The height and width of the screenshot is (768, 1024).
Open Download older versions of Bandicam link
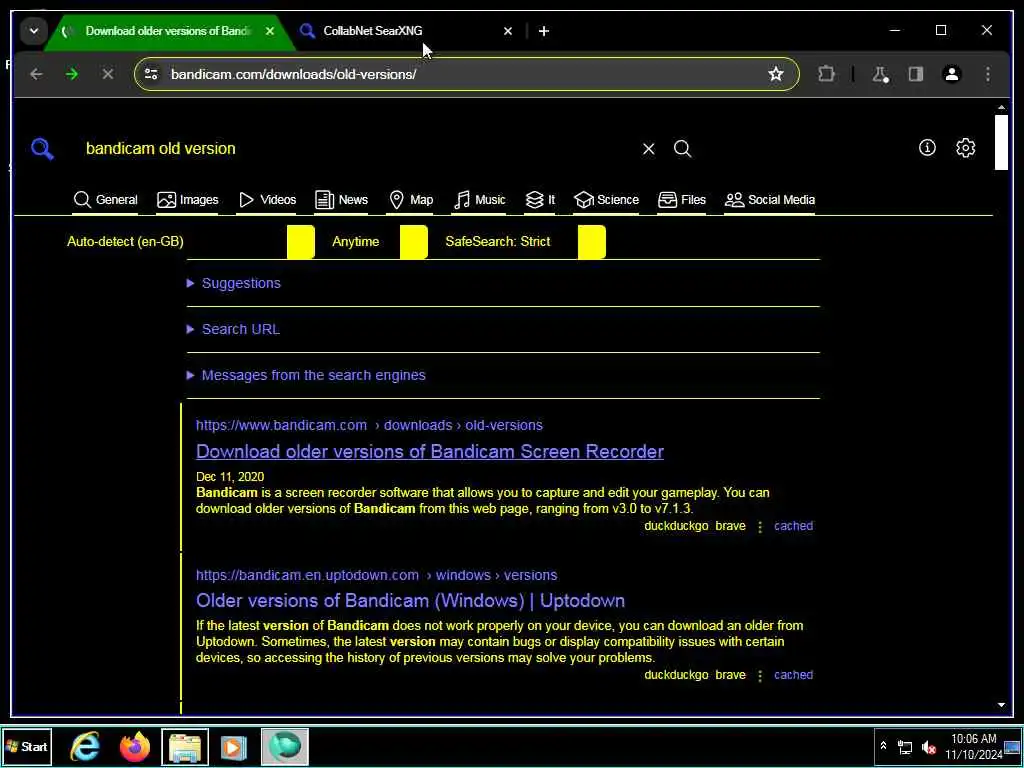(430, 451)
